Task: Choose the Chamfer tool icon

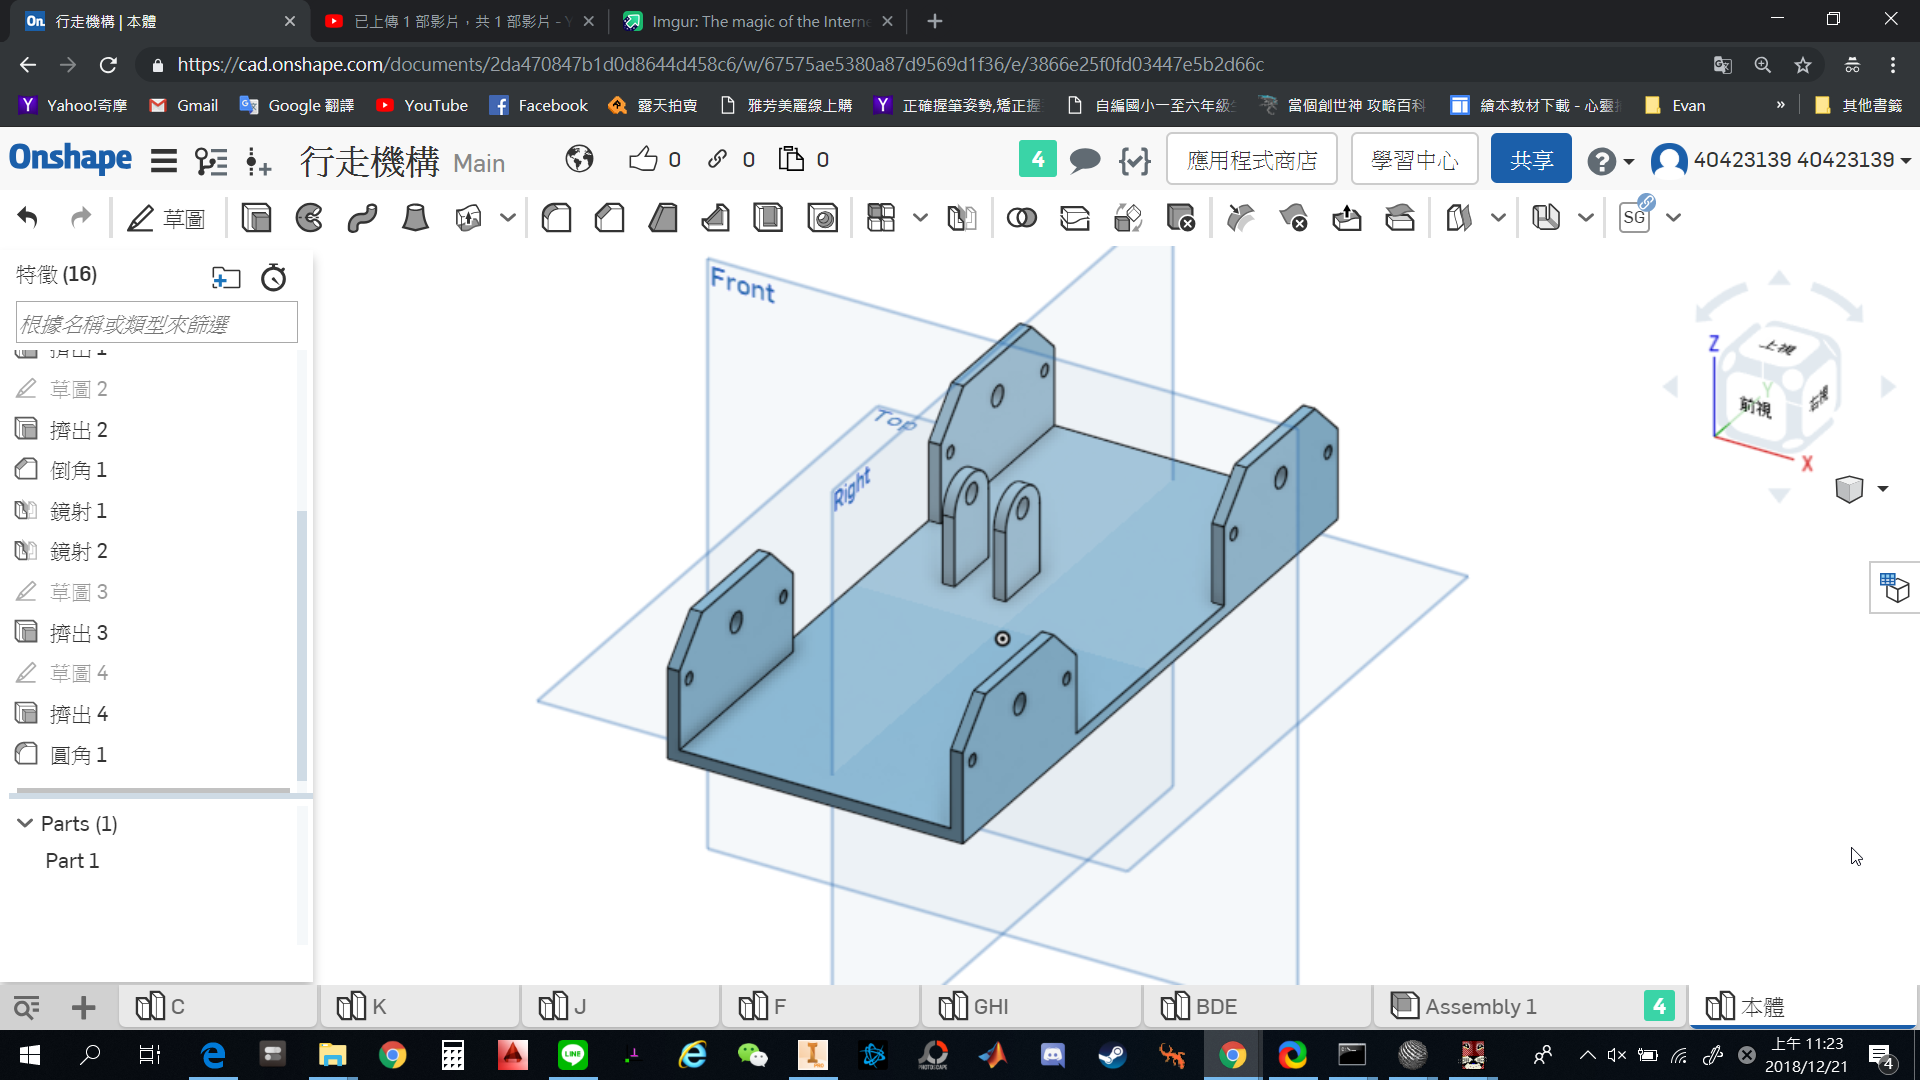Action: [609, 217]
